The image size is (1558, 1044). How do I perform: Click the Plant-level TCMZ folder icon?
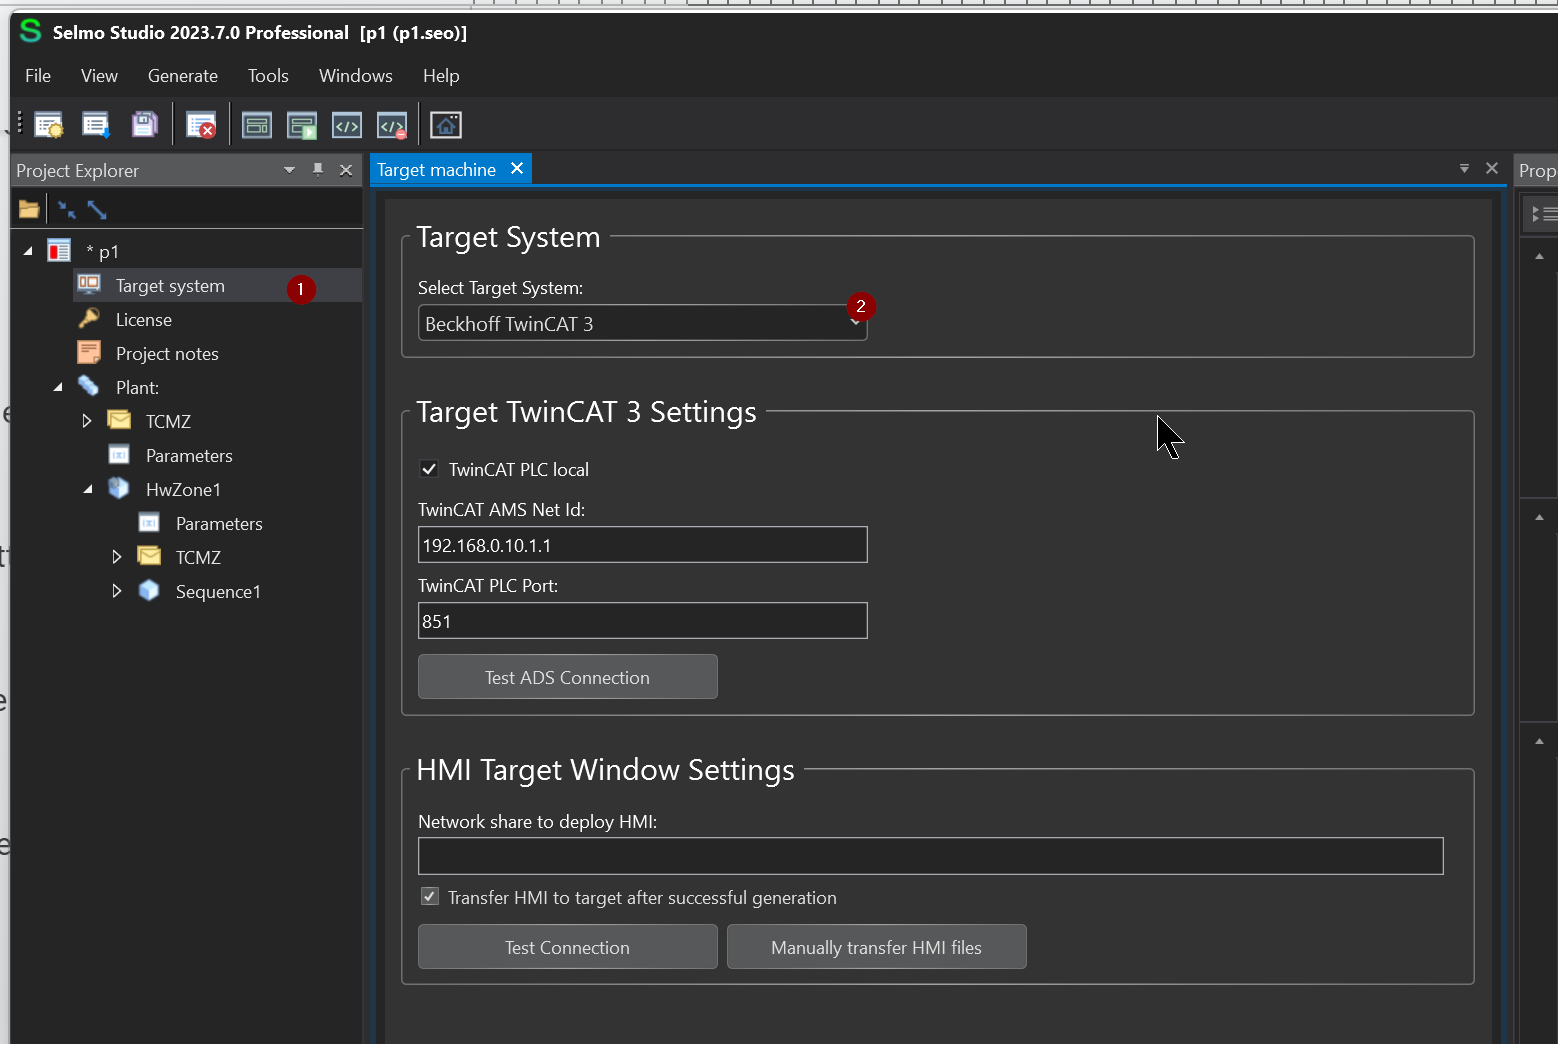119,420
